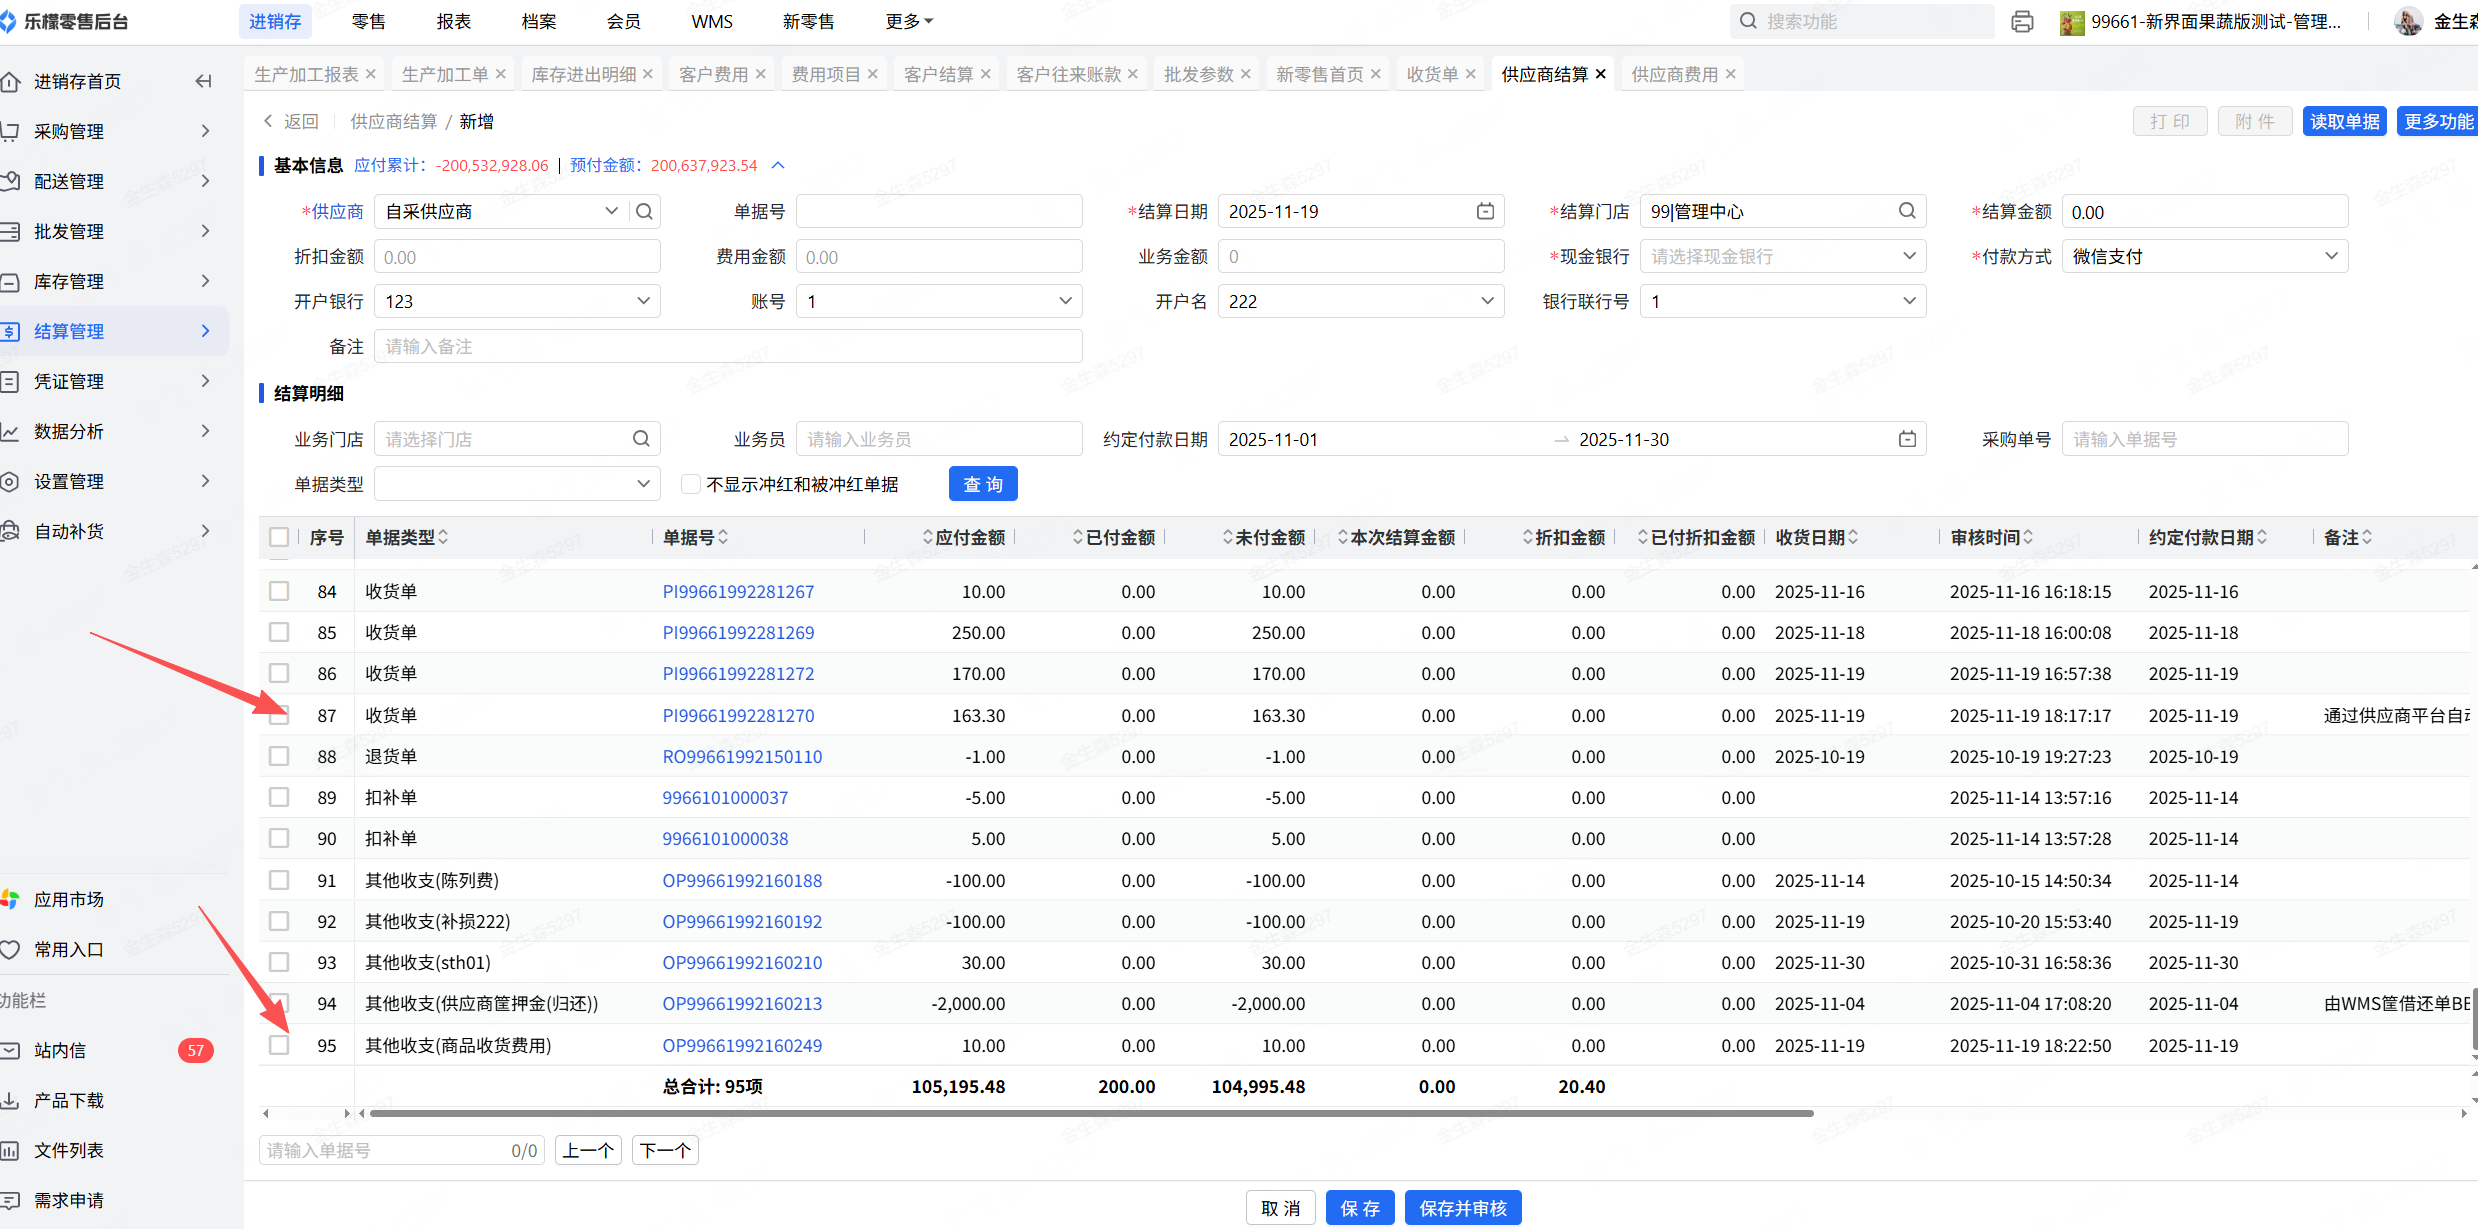This screenshot has height=1229, width=2478.
Task: Click the remark input field
Action: [x=727, y=346]
